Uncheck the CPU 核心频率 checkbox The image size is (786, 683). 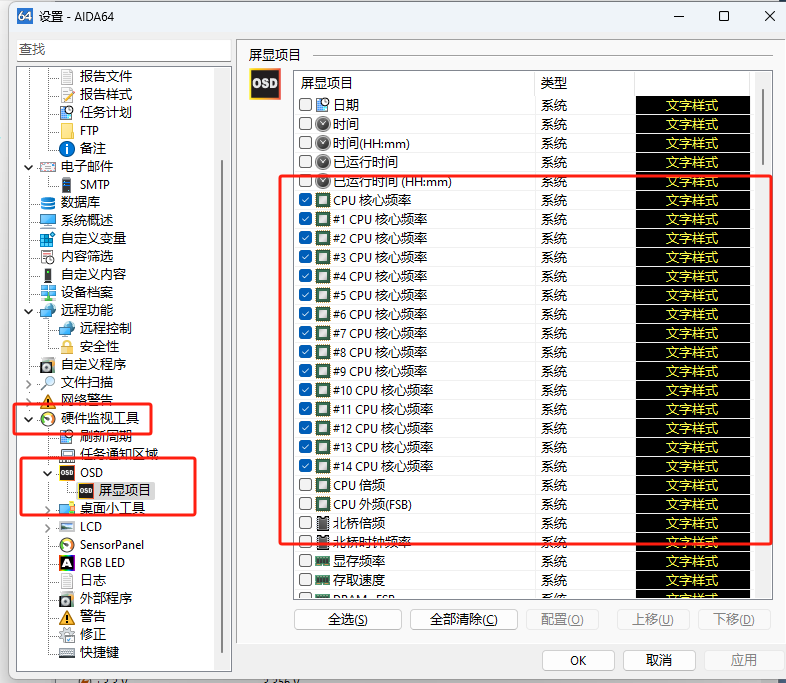pos(305,199)
